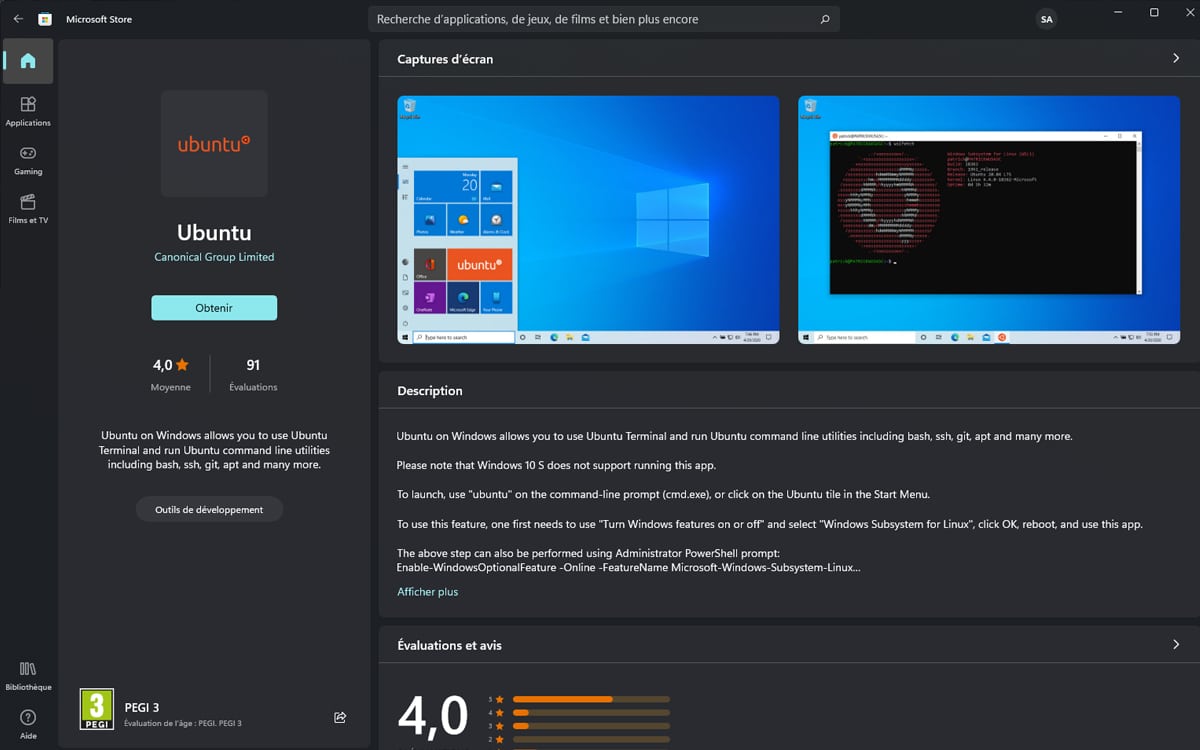Expand the Captures d'écran section chevron
The height and width of the screenshot is (750, 1200).
[x=1176, y=59]
